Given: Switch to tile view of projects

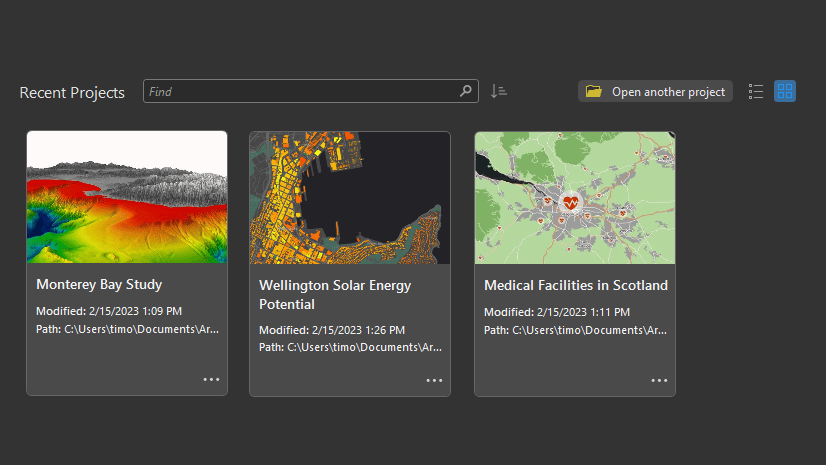Looking at the screenshot, I should [785, 91].
